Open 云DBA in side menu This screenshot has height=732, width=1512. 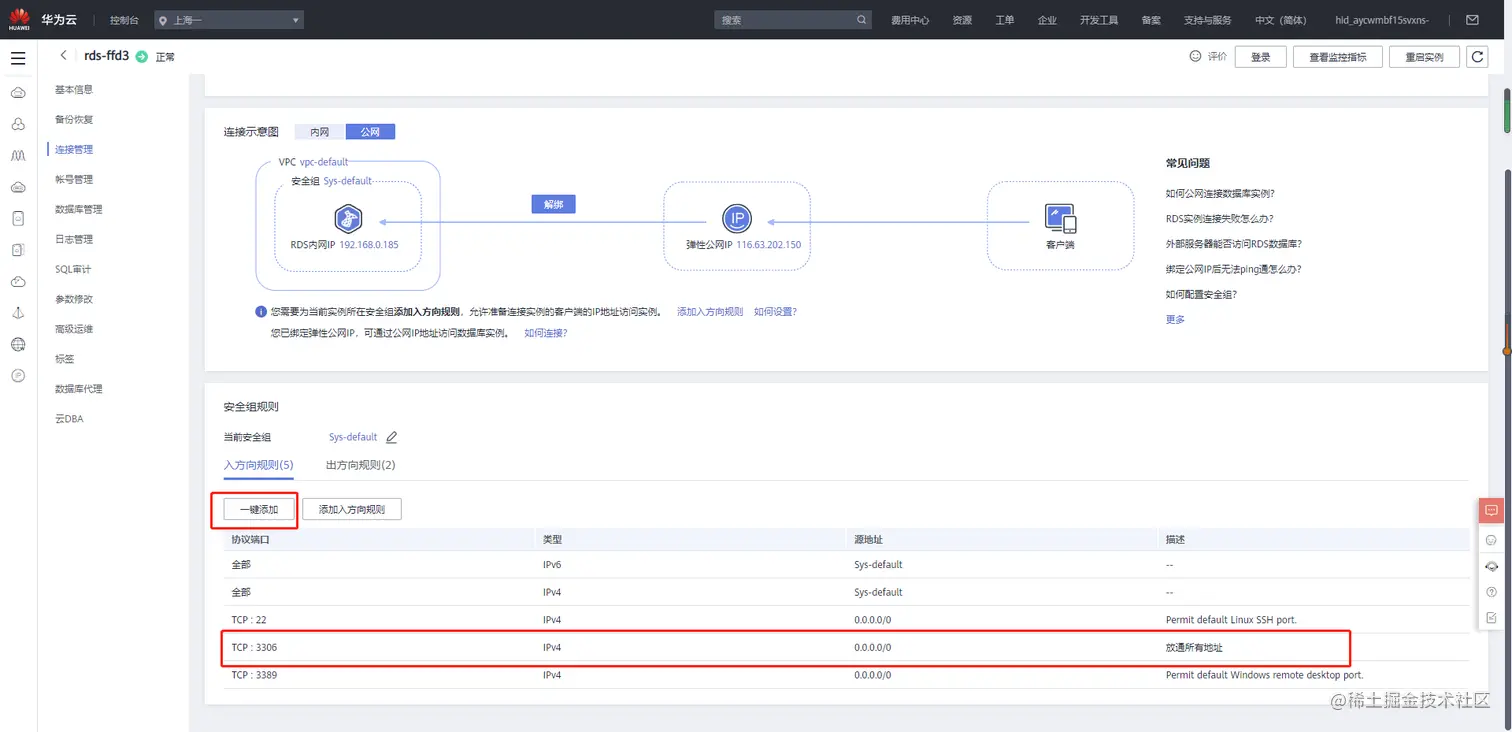point(69,419)
